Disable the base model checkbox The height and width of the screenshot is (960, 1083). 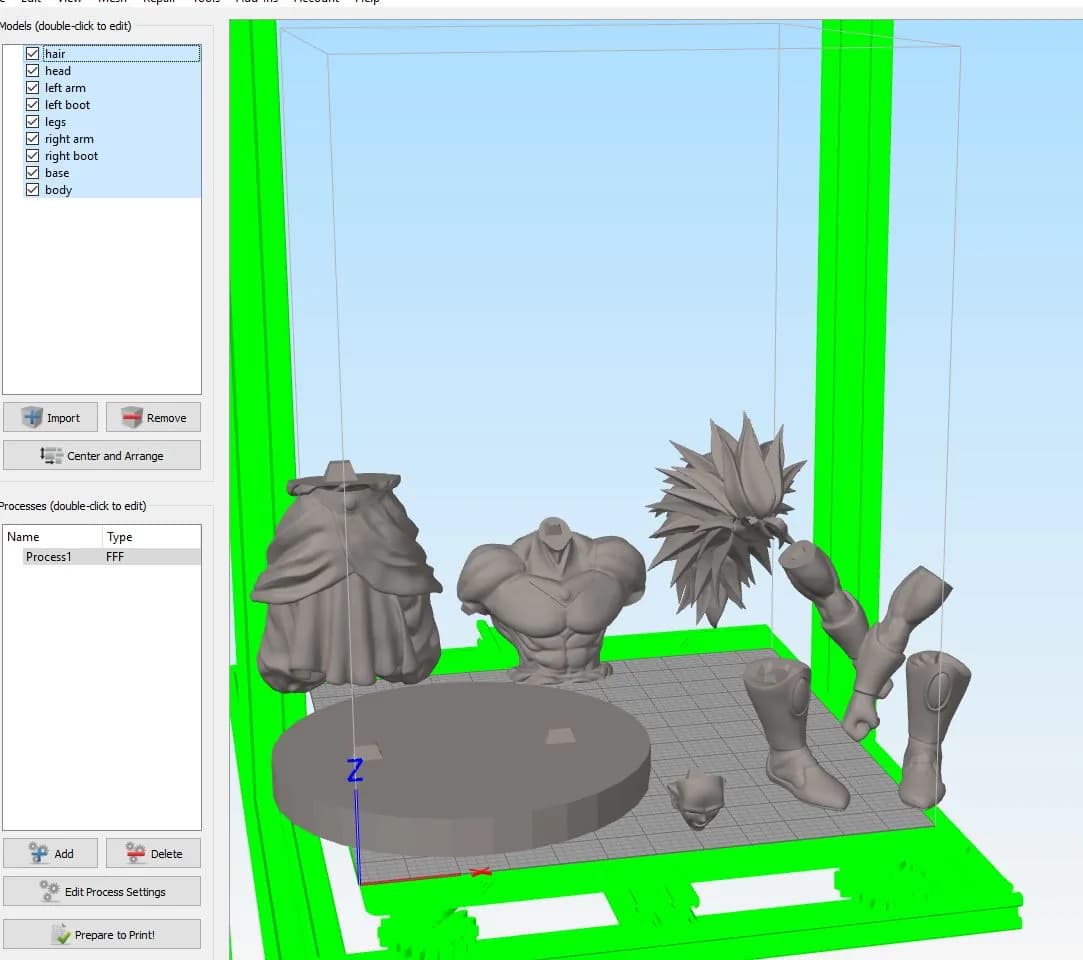tap(32, 172)
